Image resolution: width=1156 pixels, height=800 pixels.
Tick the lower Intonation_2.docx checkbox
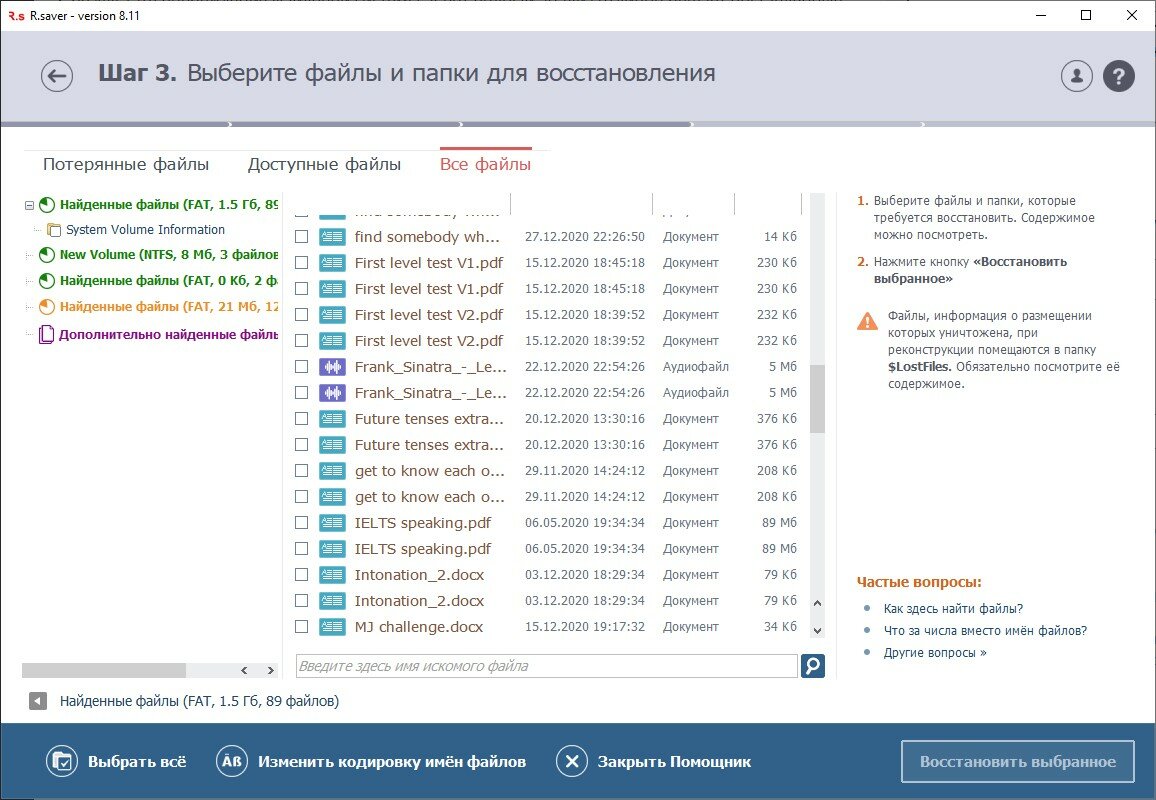tap(302, 601)
